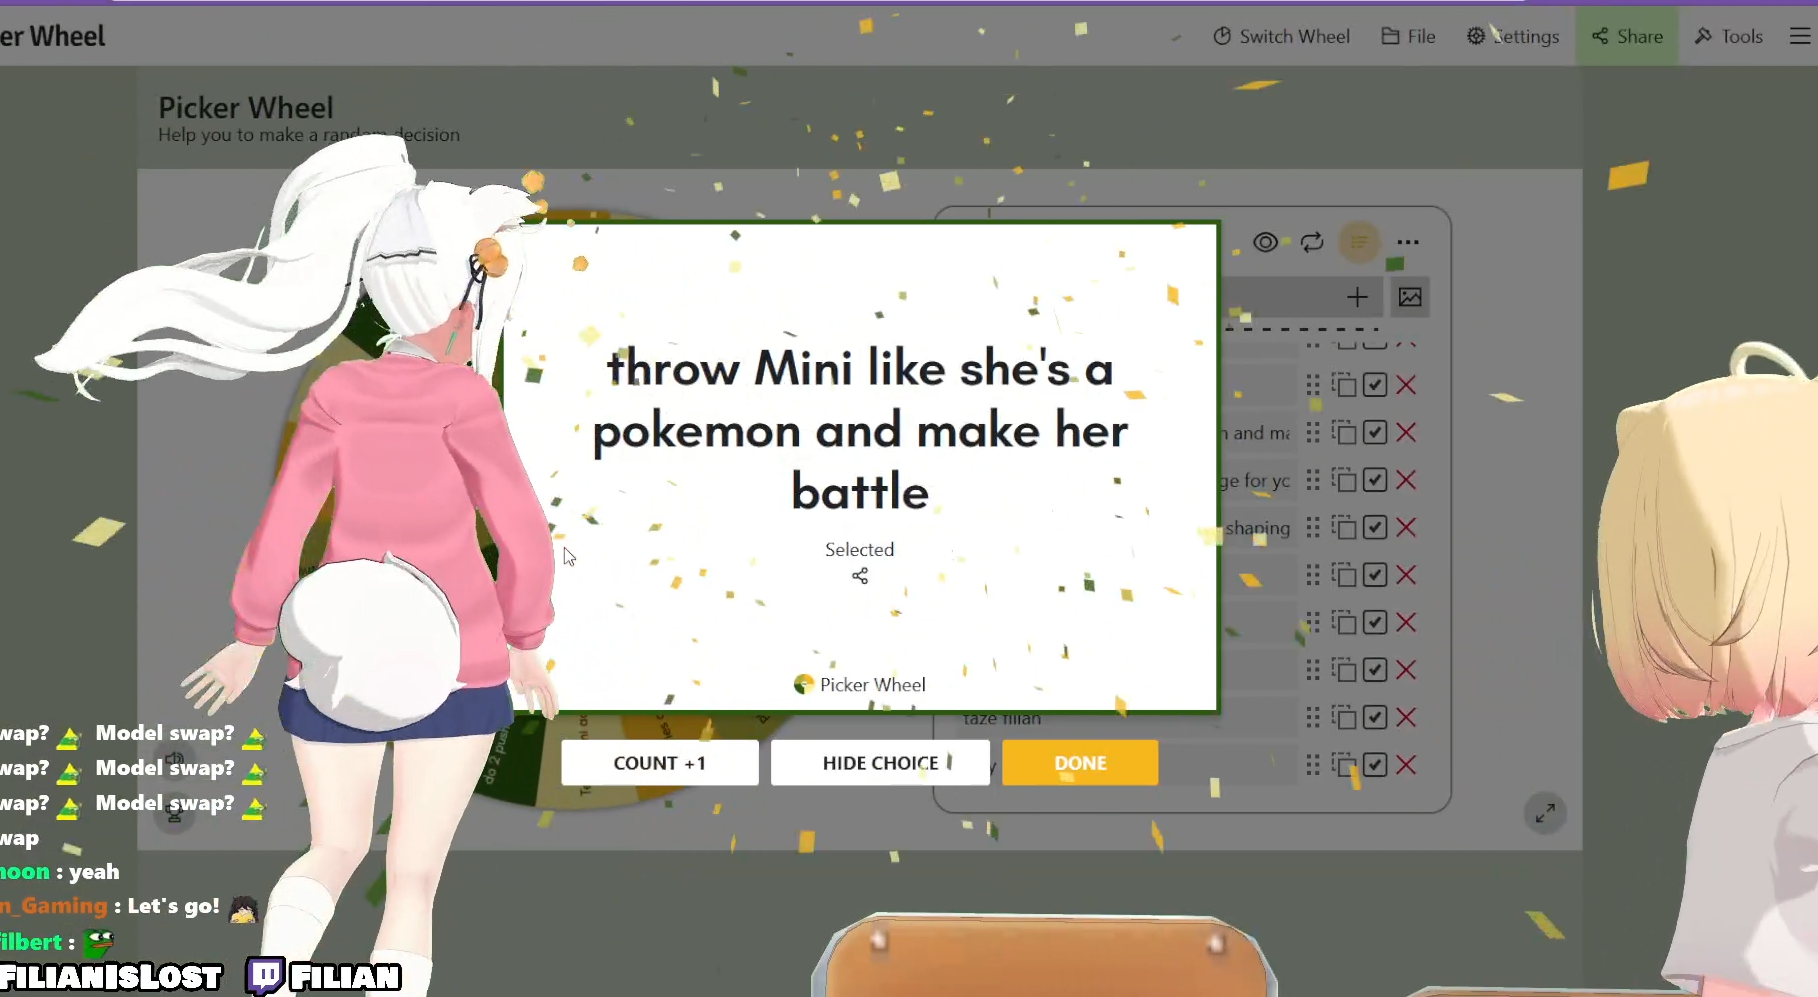This screenshot has width=1818, height=997.
Task: Duplicate the 'shaping' entry
Action: pos(1345,527)
